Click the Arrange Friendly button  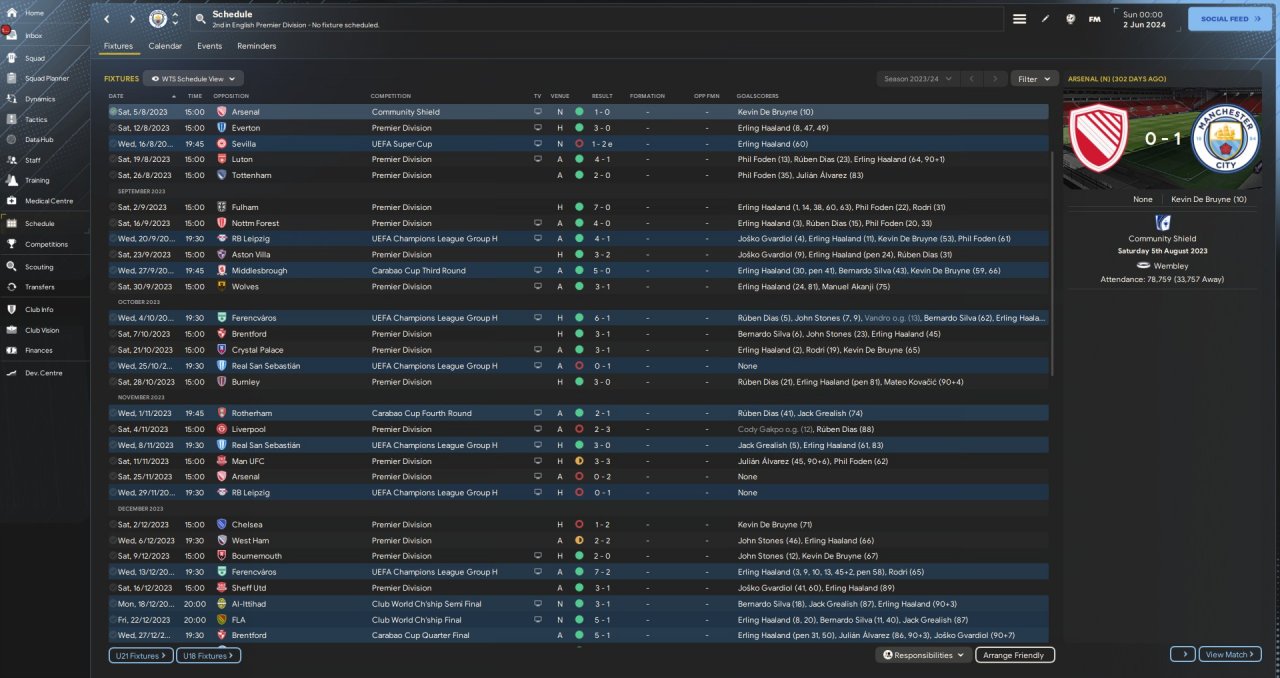coord(1013,655)
